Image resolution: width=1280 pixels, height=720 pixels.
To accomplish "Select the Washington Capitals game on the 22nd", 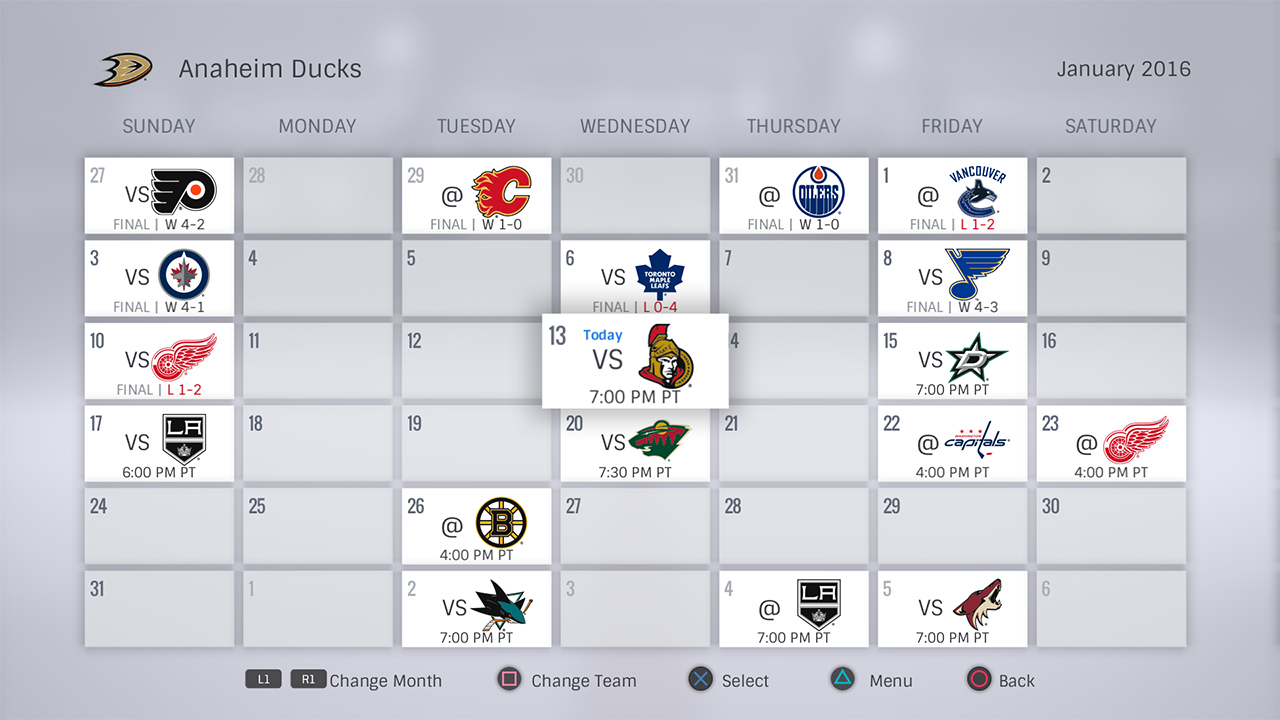I will [952, 443].
